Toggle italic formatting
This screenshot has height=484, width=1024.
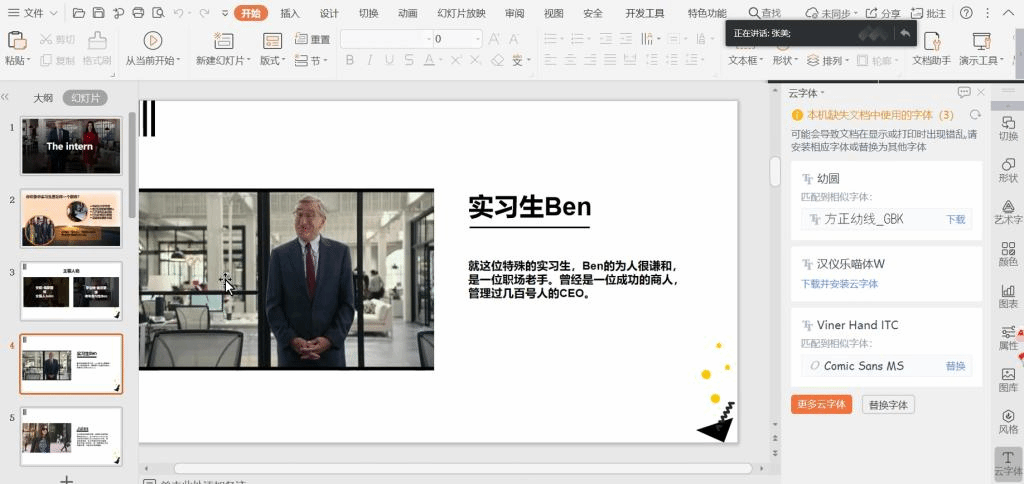coord(369,60)
